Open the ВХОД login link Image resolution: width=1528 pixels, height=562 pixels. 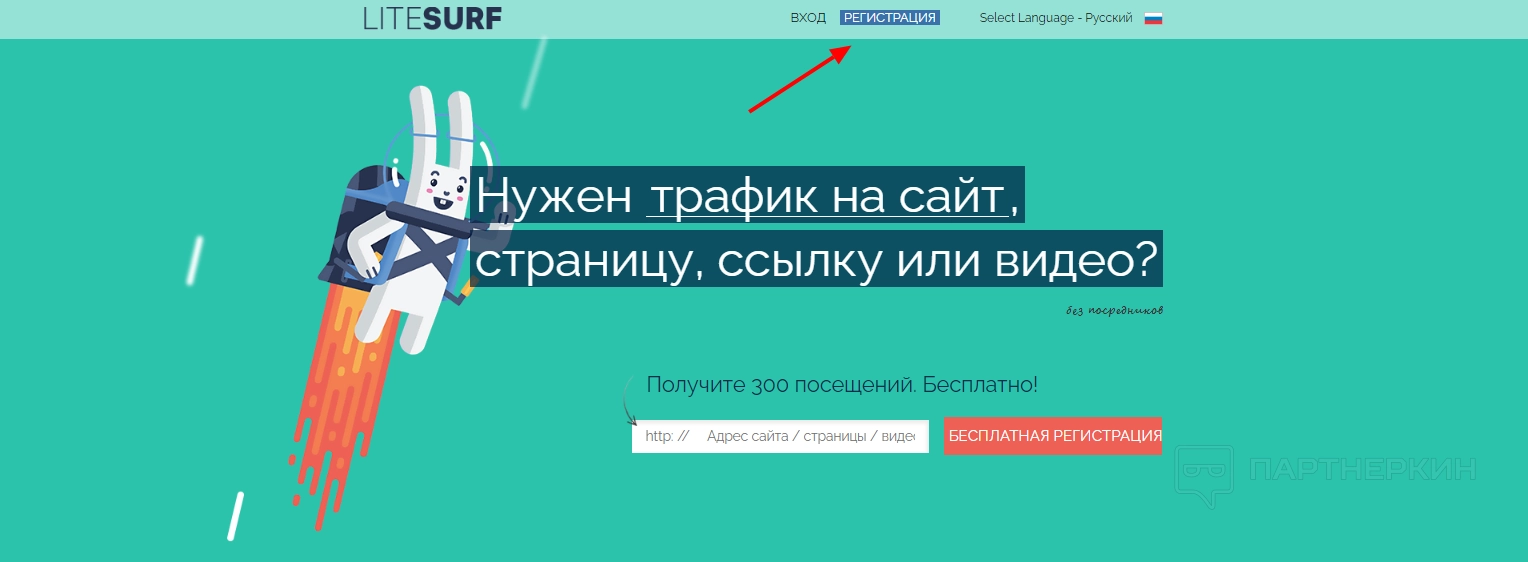point(808,18)
